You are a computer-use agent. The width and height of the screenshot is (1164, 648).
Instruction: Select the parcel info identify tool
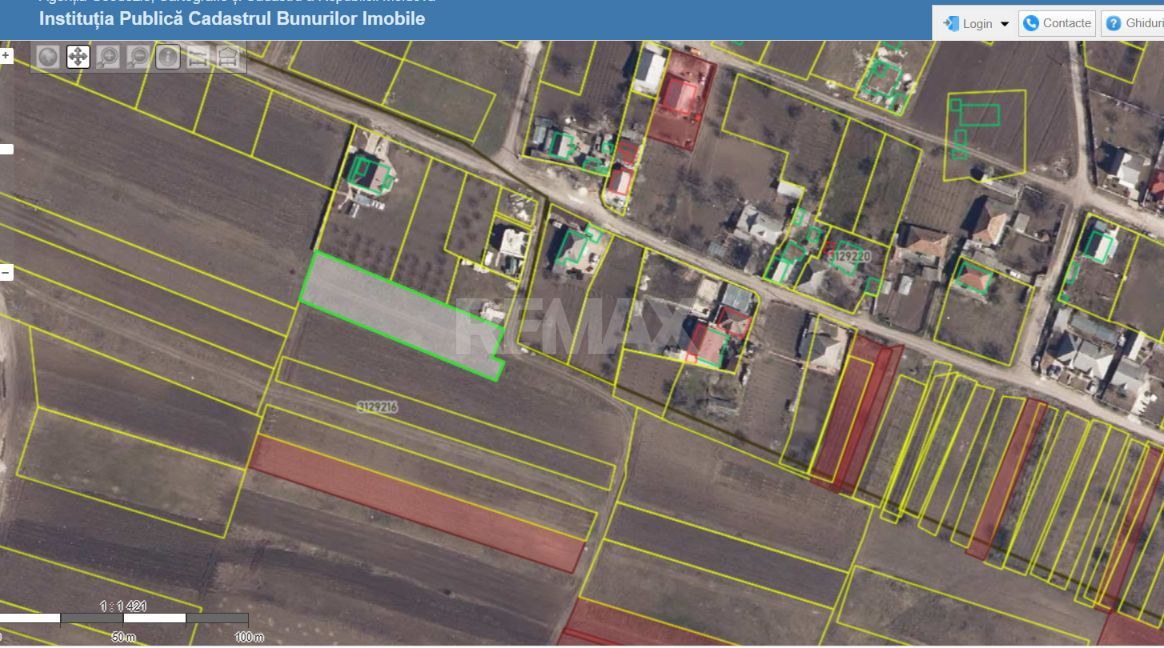click(168, 57)
